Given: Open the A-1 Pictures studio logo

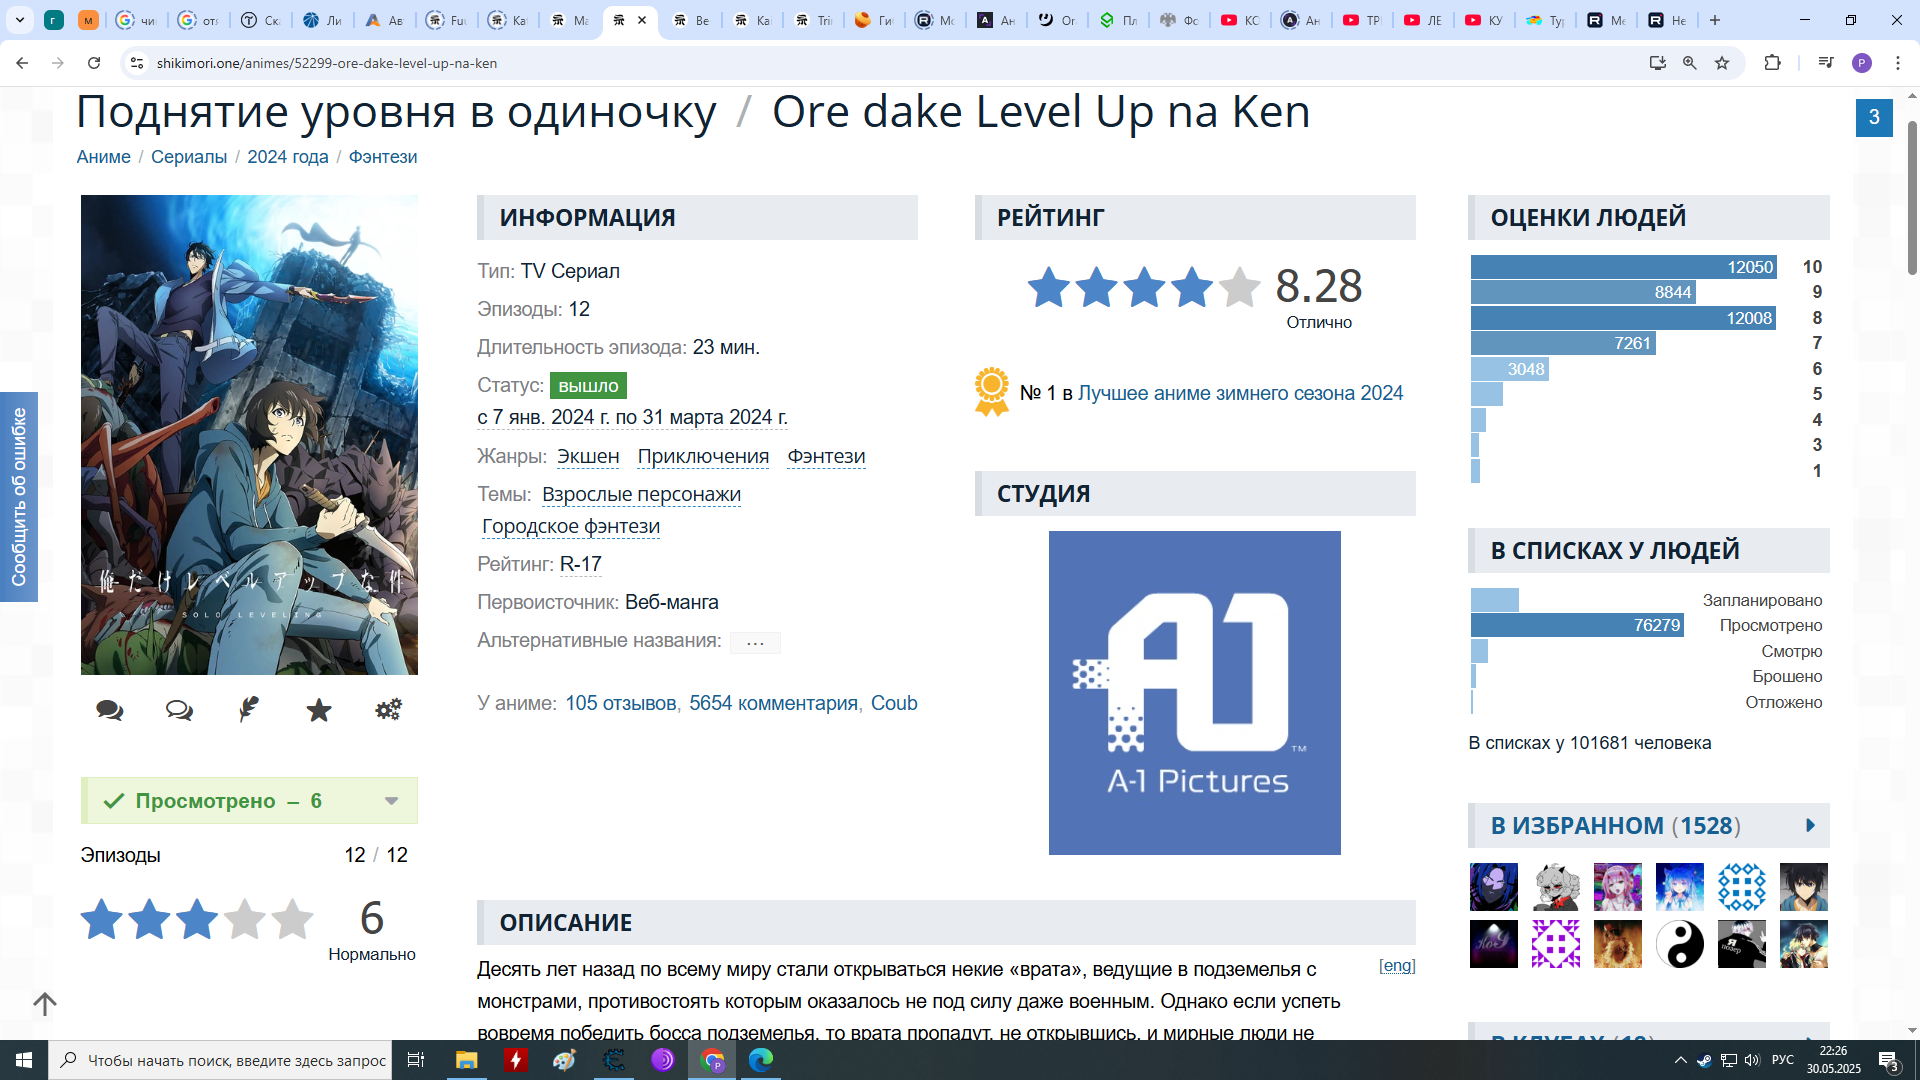Looking at the screenshot, I should click(x=1195, y=693).
